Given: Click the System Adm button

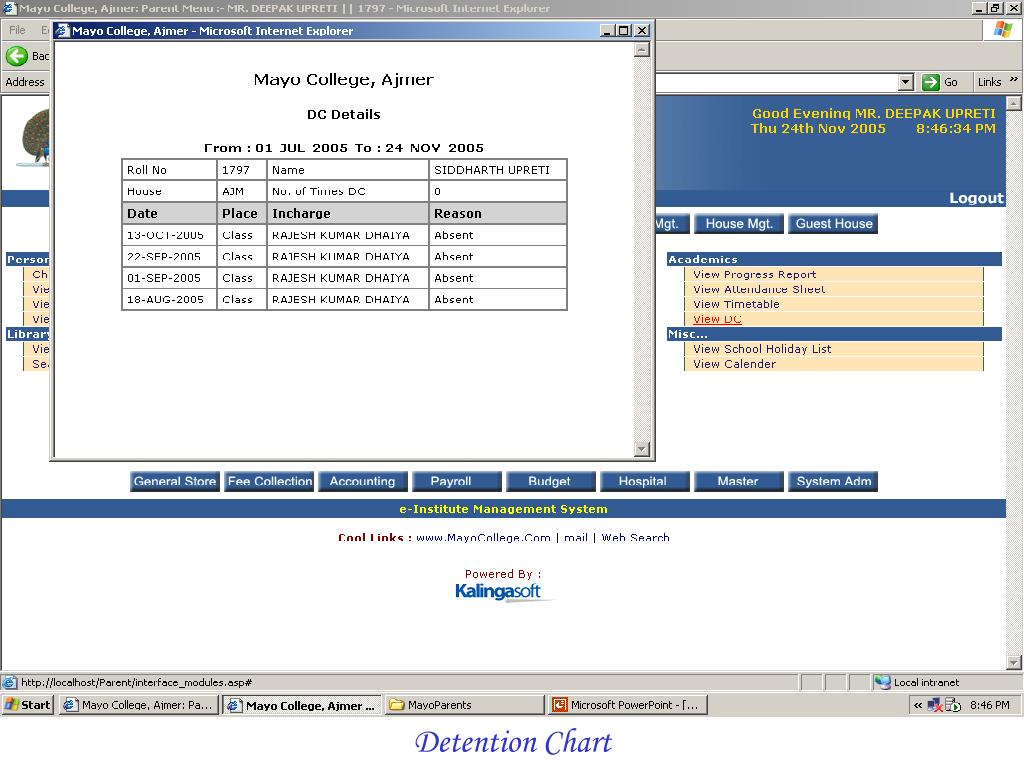Looking at the screenshot, I should tap(833, 482).
